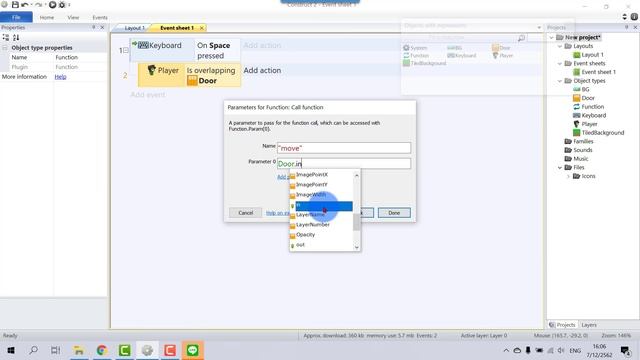The height and width of the screenshot is (360, 640).
Task: Switch to Layout 1 tab
Action: point(134,28)
